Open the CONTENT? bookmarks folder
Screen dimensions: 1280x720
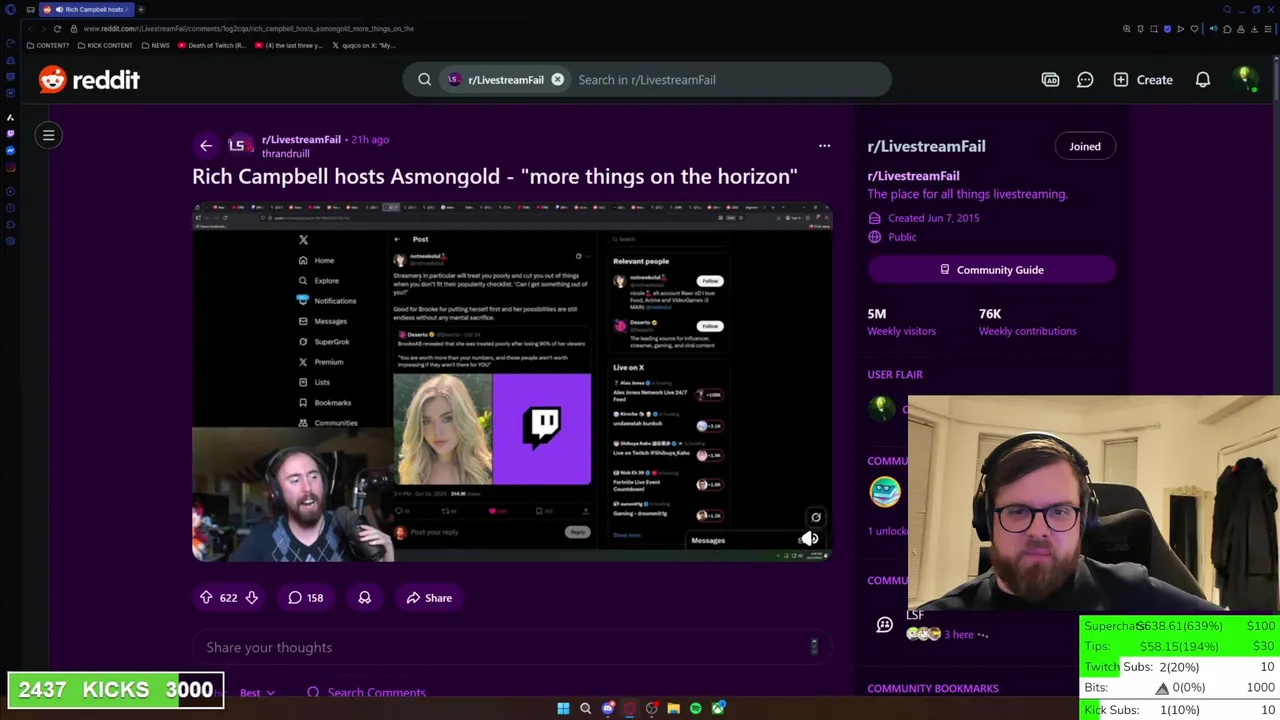tap(48, 46)
